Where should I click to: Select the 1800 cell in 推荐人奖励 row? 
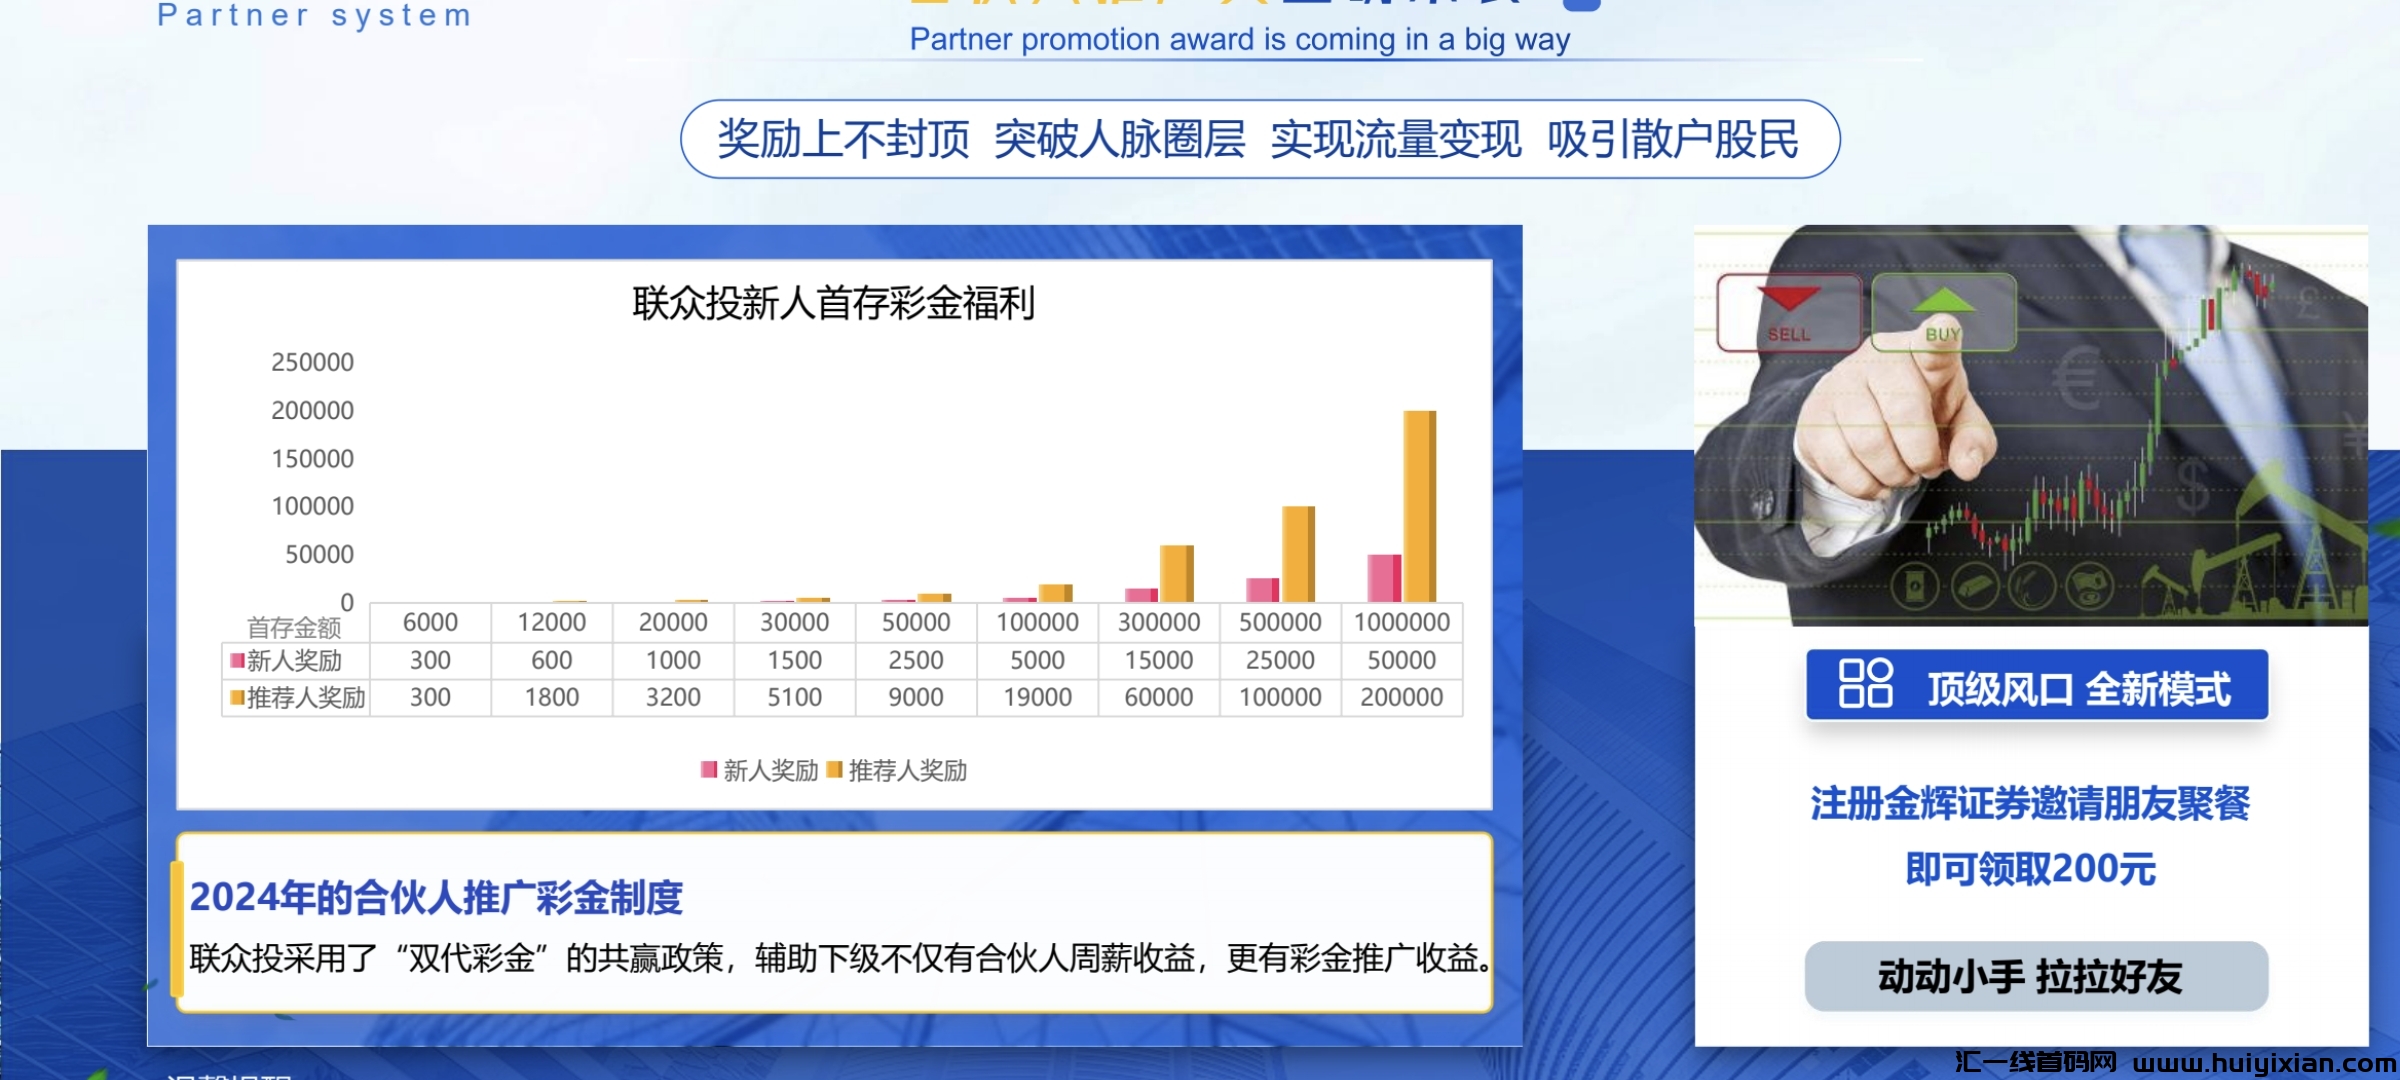pyautogui.click(x=552, y=697)
